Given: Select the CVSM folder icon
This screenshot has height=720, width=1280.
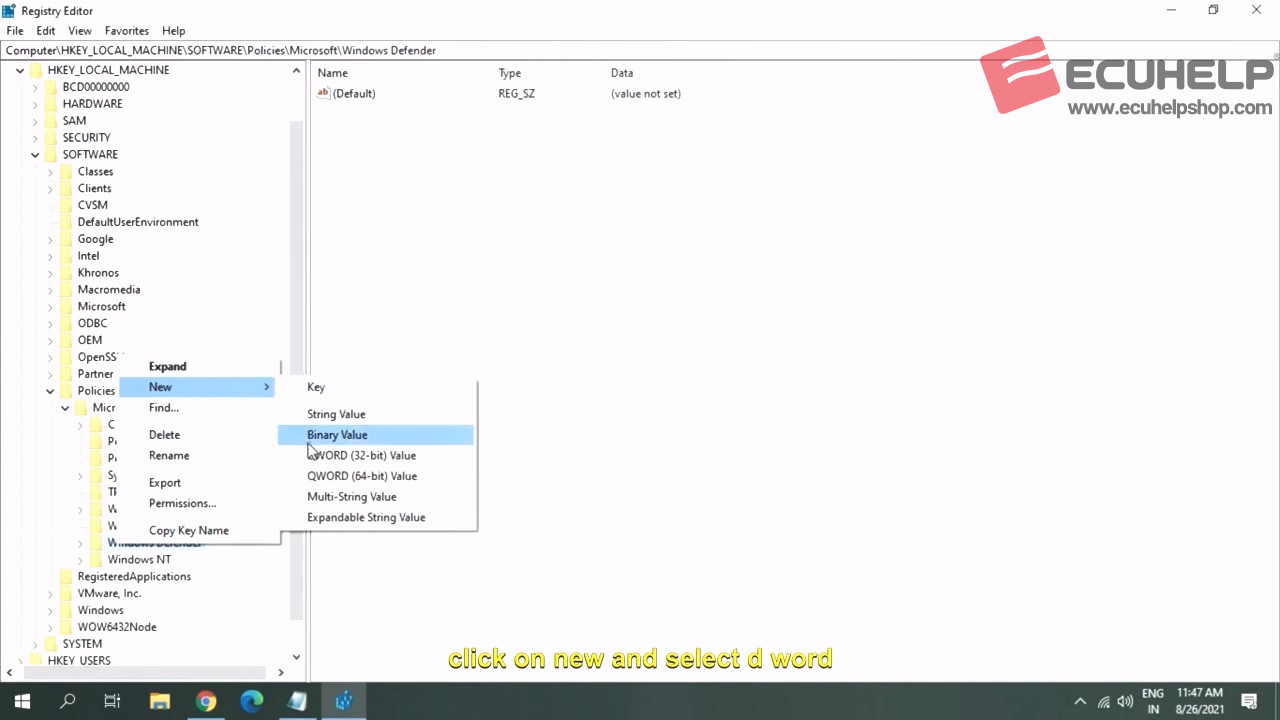Looking at the screenshot, I should click(x=66, y=205).
